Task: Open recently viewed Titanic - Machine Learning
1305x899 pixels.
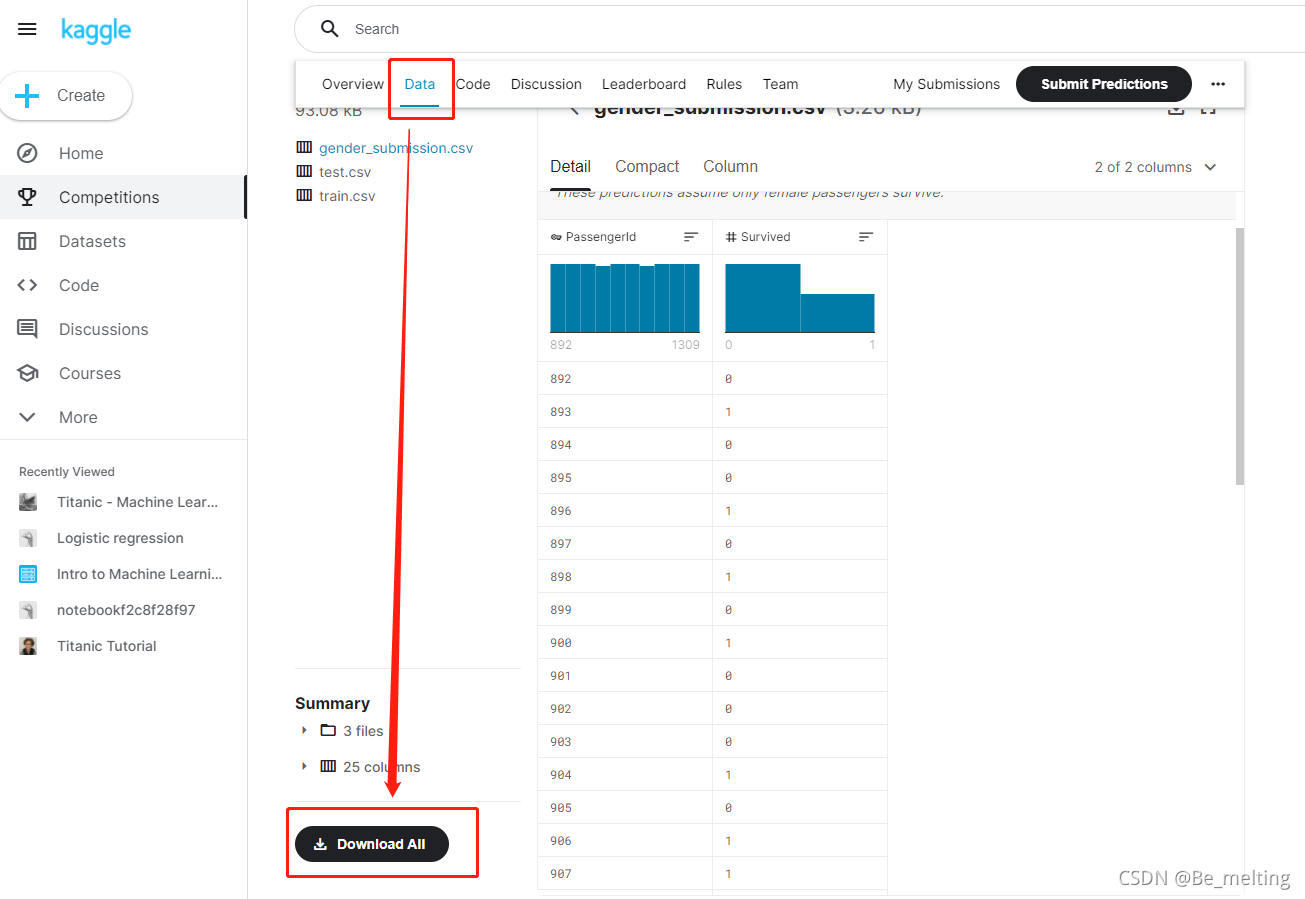Action: [137, 502]
